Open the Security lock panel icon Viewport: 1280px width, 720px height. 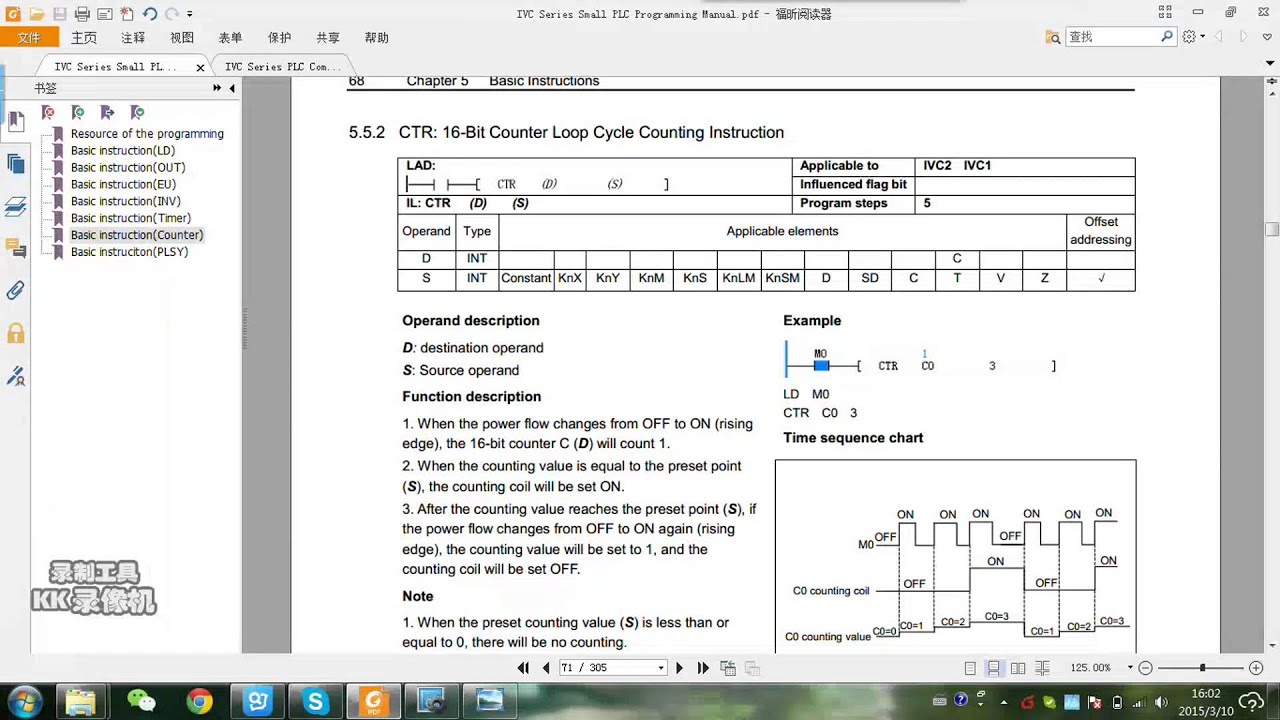15,333
